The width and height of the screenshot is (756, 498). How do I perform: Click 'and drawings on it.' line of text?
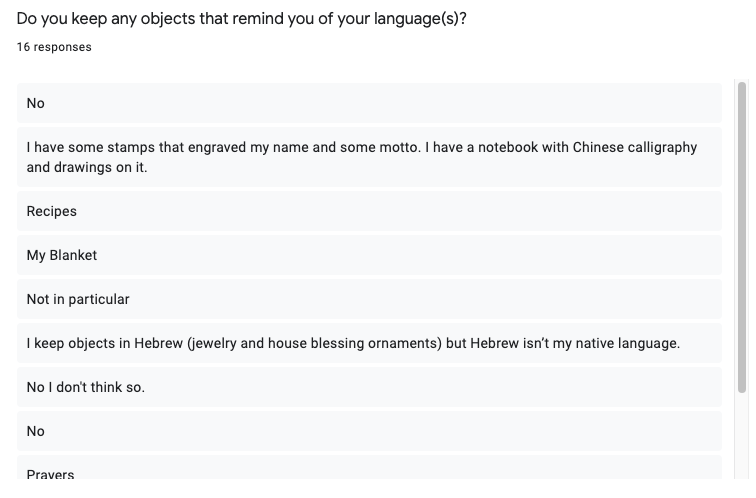[x=87, y=167]
